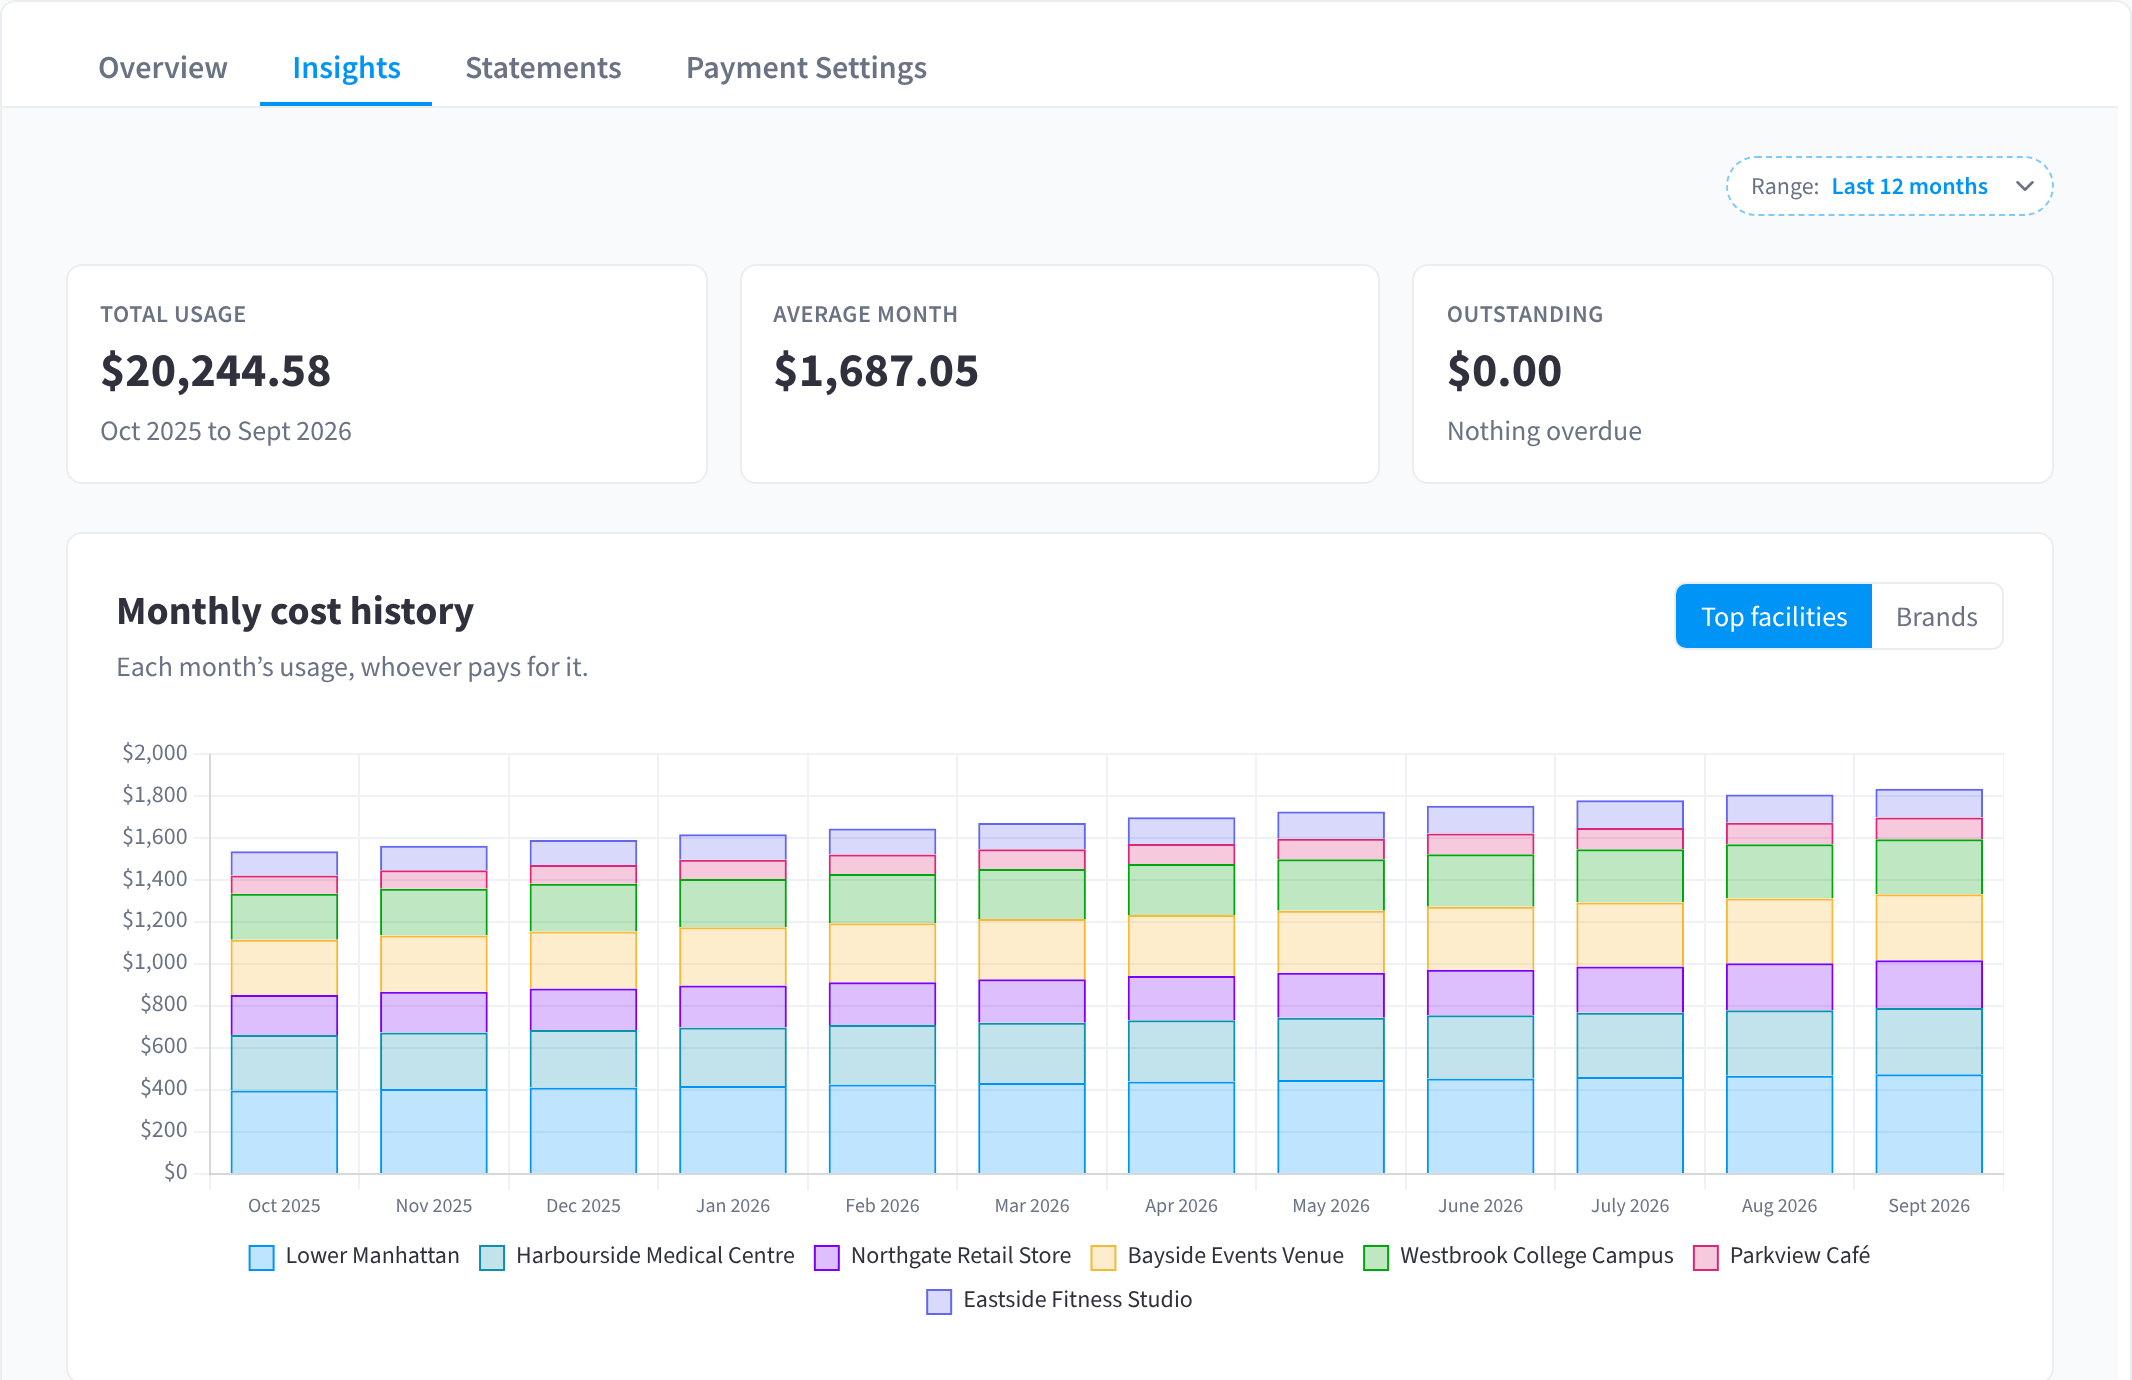Toggle Eastside Fitness Studio legend swatch
This screenshot has width=2132, height=1380.
[x=939, y=1301]
